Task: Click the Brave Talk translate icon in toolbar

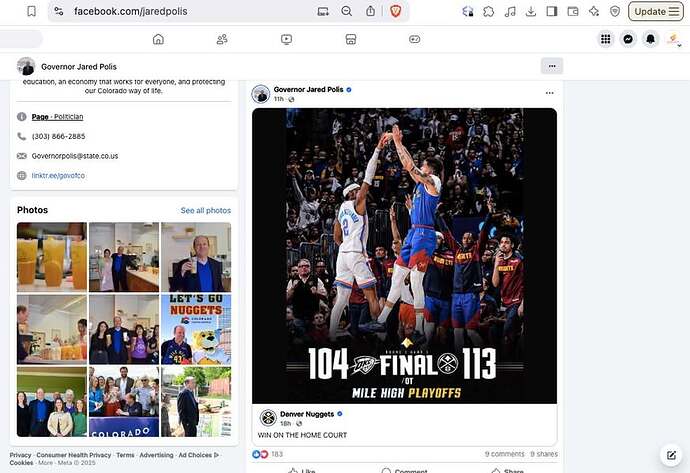Action: coord(467,11)
